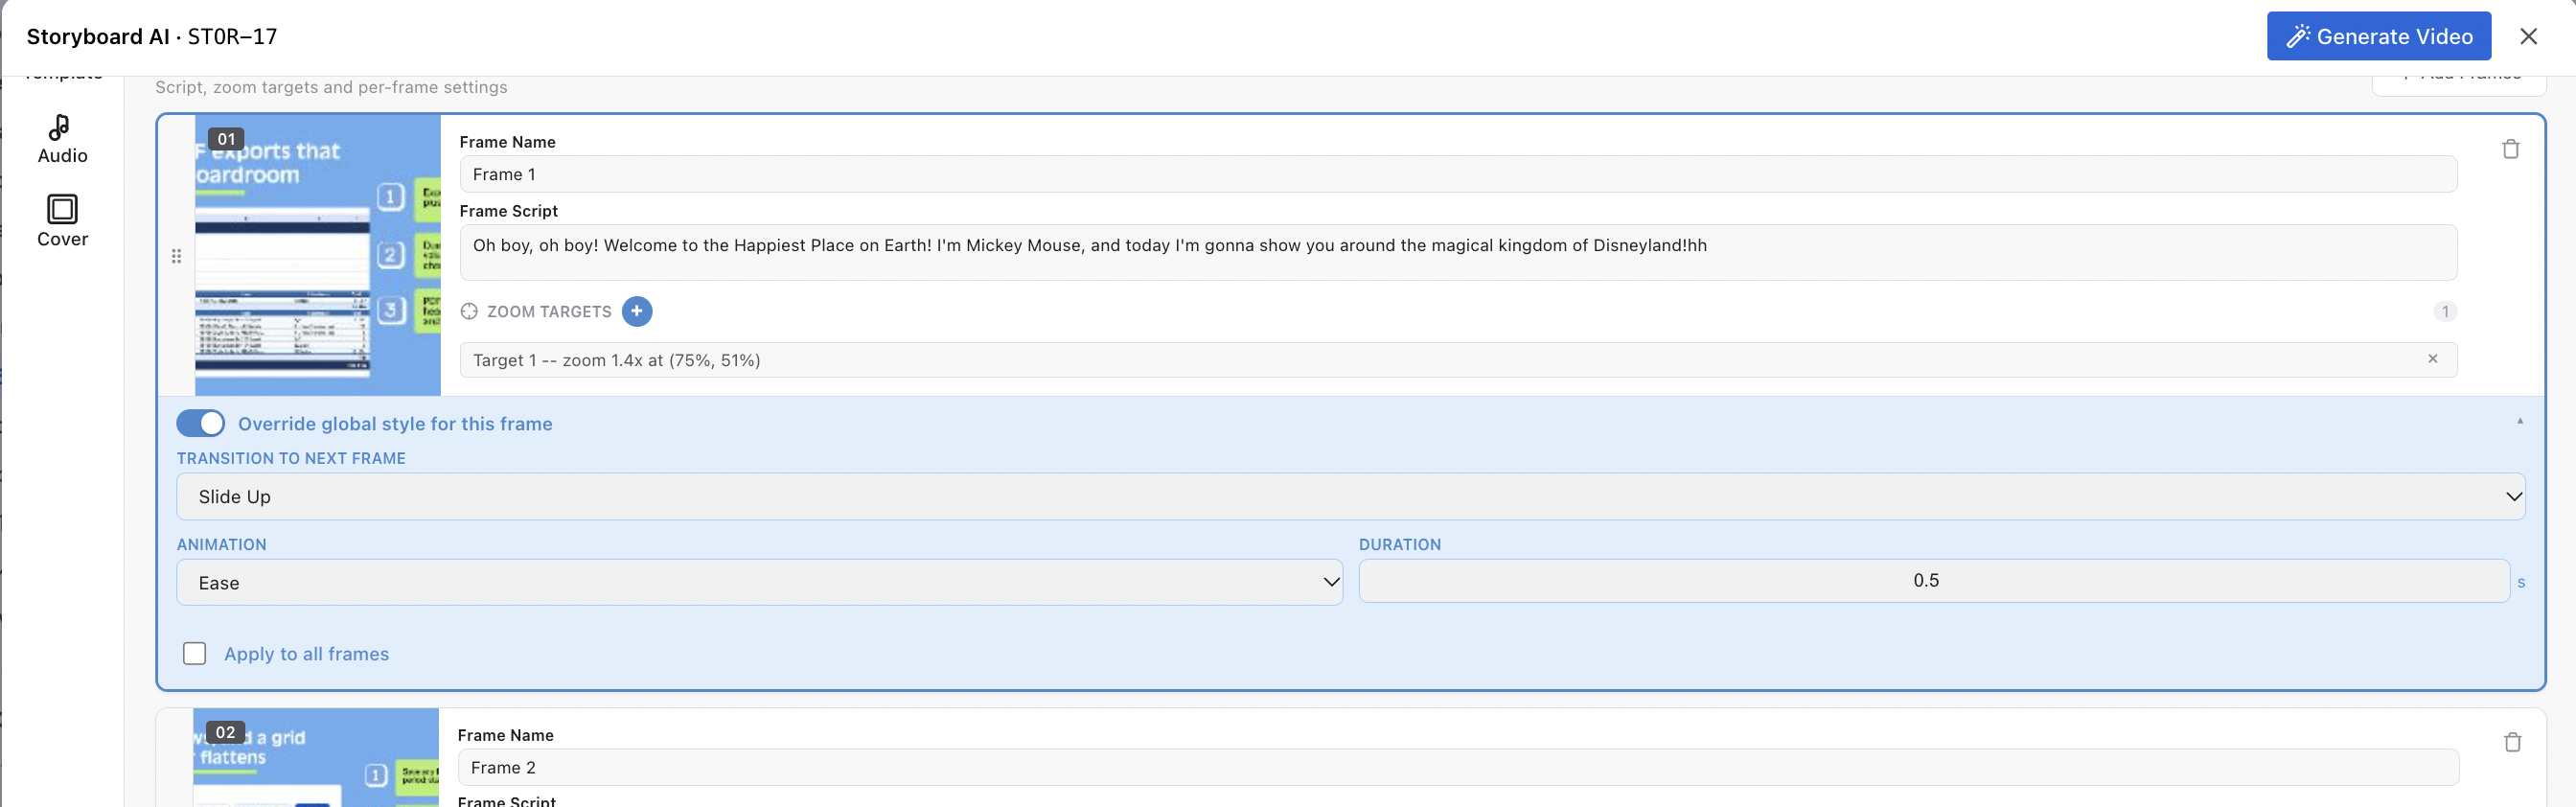Screen dimensions: 2576x807
Task: Open the Cover section in sidebar
Action: click(62, 222)
